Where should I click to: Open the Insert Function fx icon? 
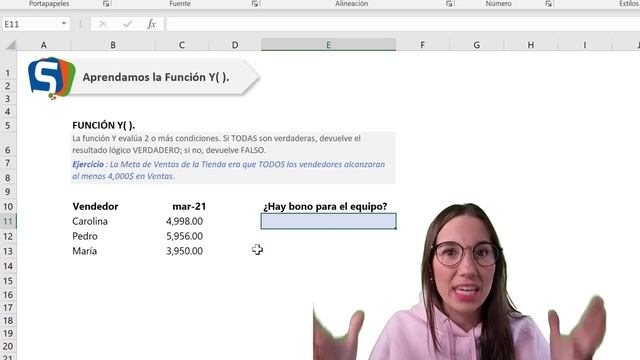tap(151, 24)
